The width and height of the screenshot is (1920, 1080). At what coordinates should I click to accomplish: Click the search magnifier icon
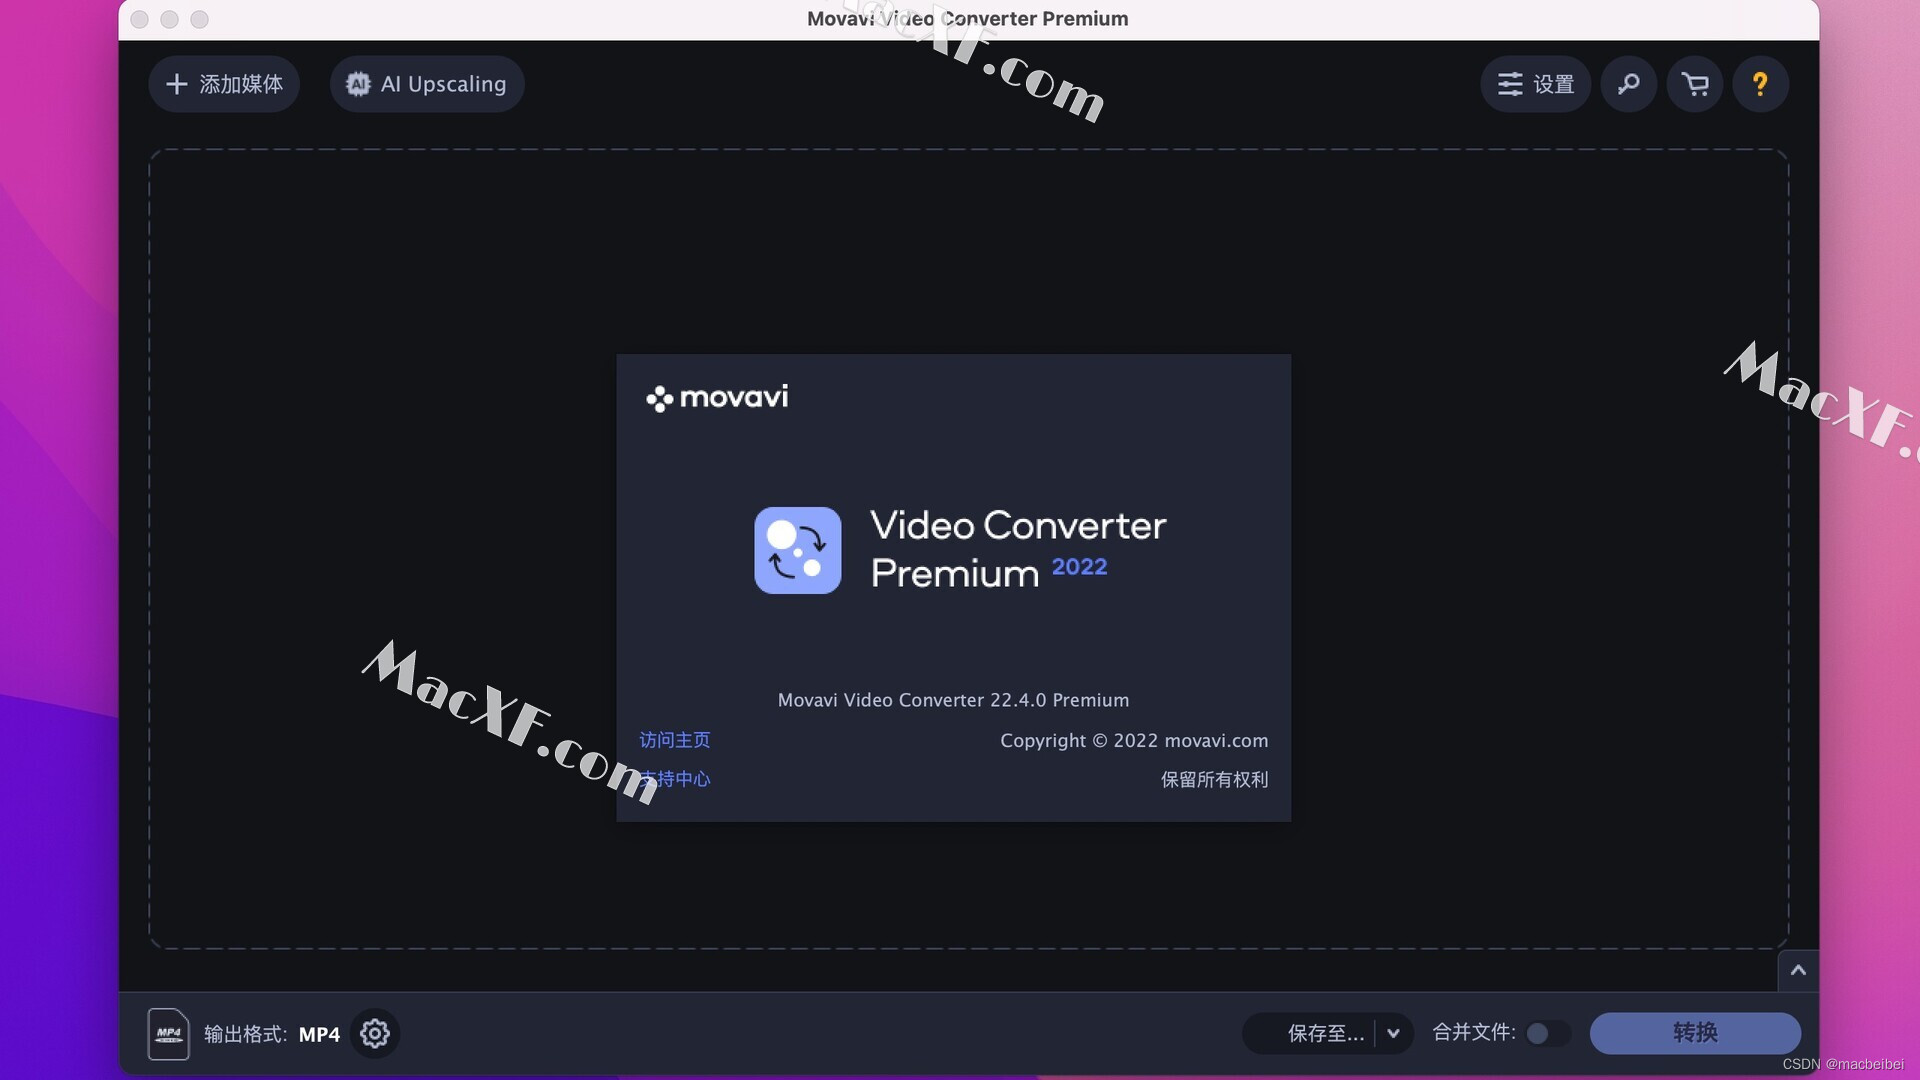pos(1629,84)
